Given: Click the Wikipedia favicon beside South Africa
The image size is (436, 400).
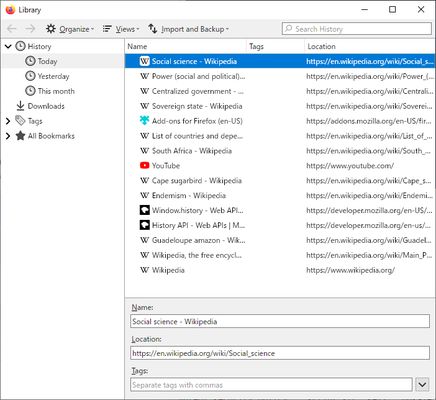Looking at the screenshot, I should [x=144, y=151].
